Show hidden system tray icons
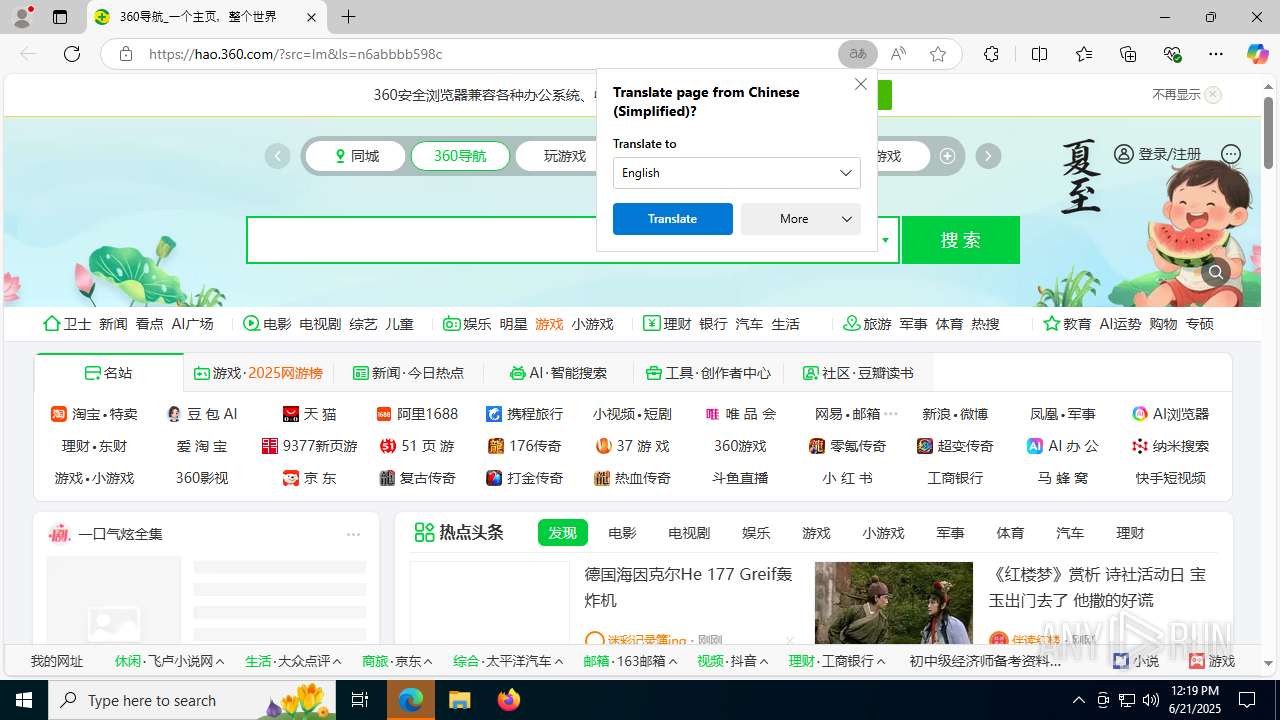 (x=1078, y=700)
